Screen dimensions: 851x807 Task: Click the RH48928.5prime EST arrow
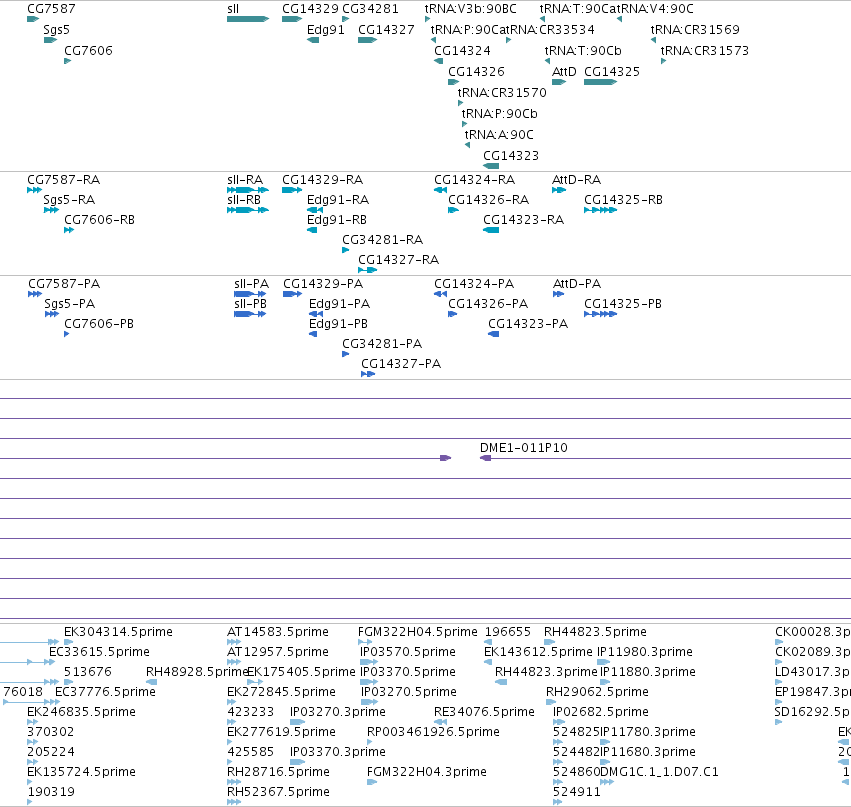tap(151, 682)
